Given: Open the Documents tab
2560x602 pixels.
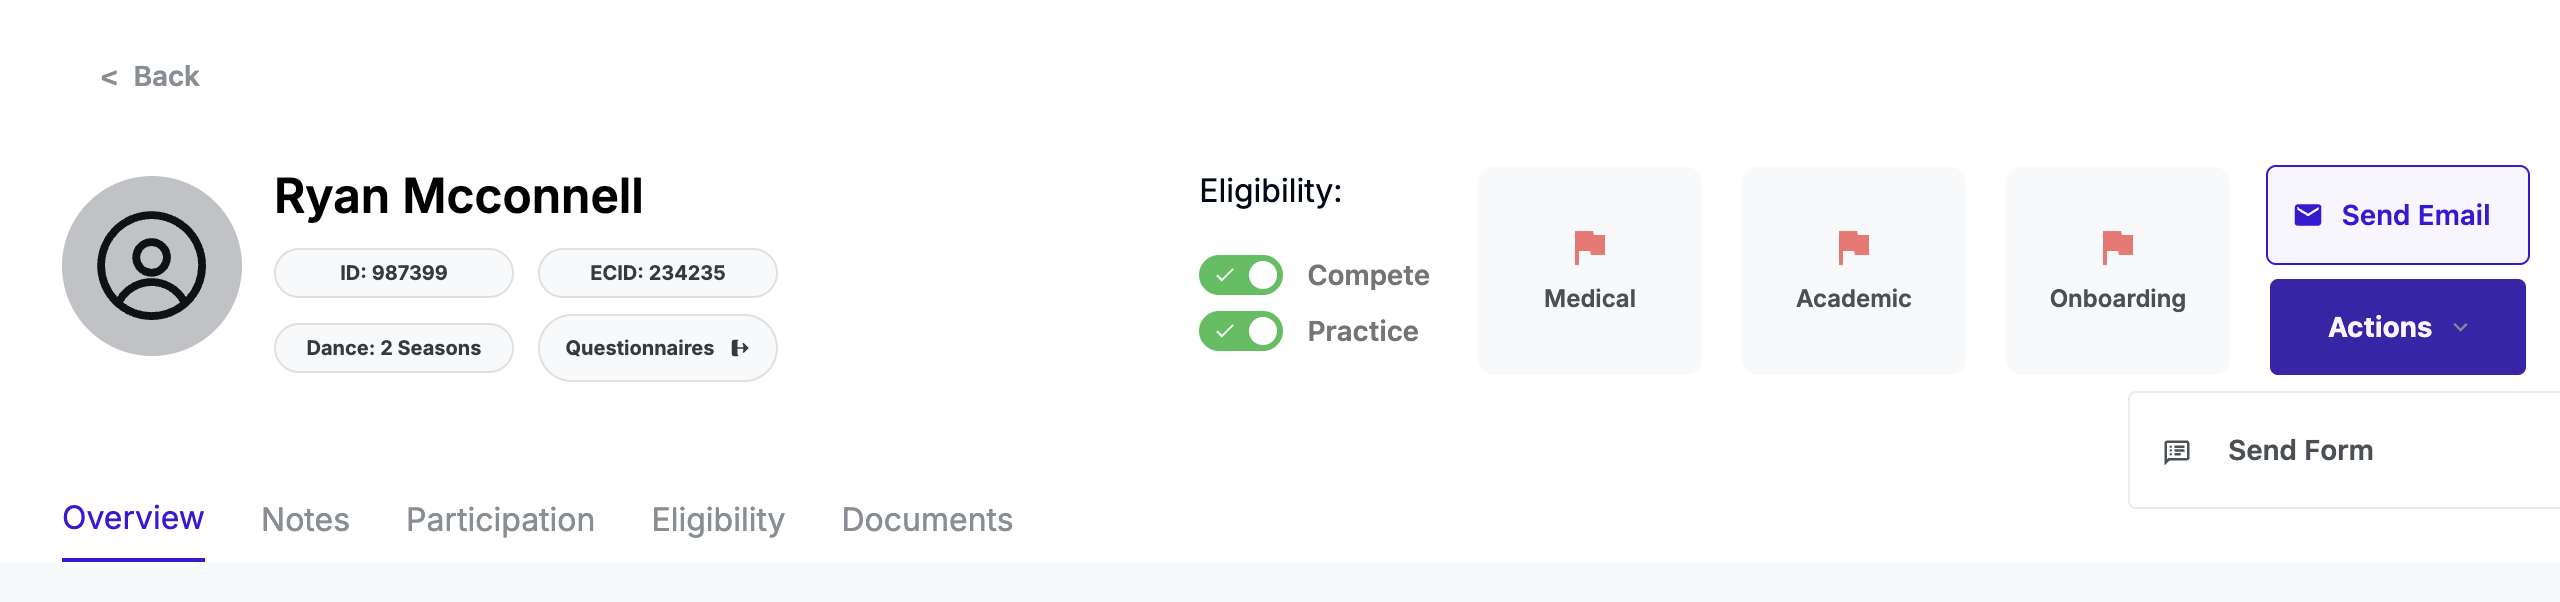Looking at the screenshot, I should [x=927, y=520].
